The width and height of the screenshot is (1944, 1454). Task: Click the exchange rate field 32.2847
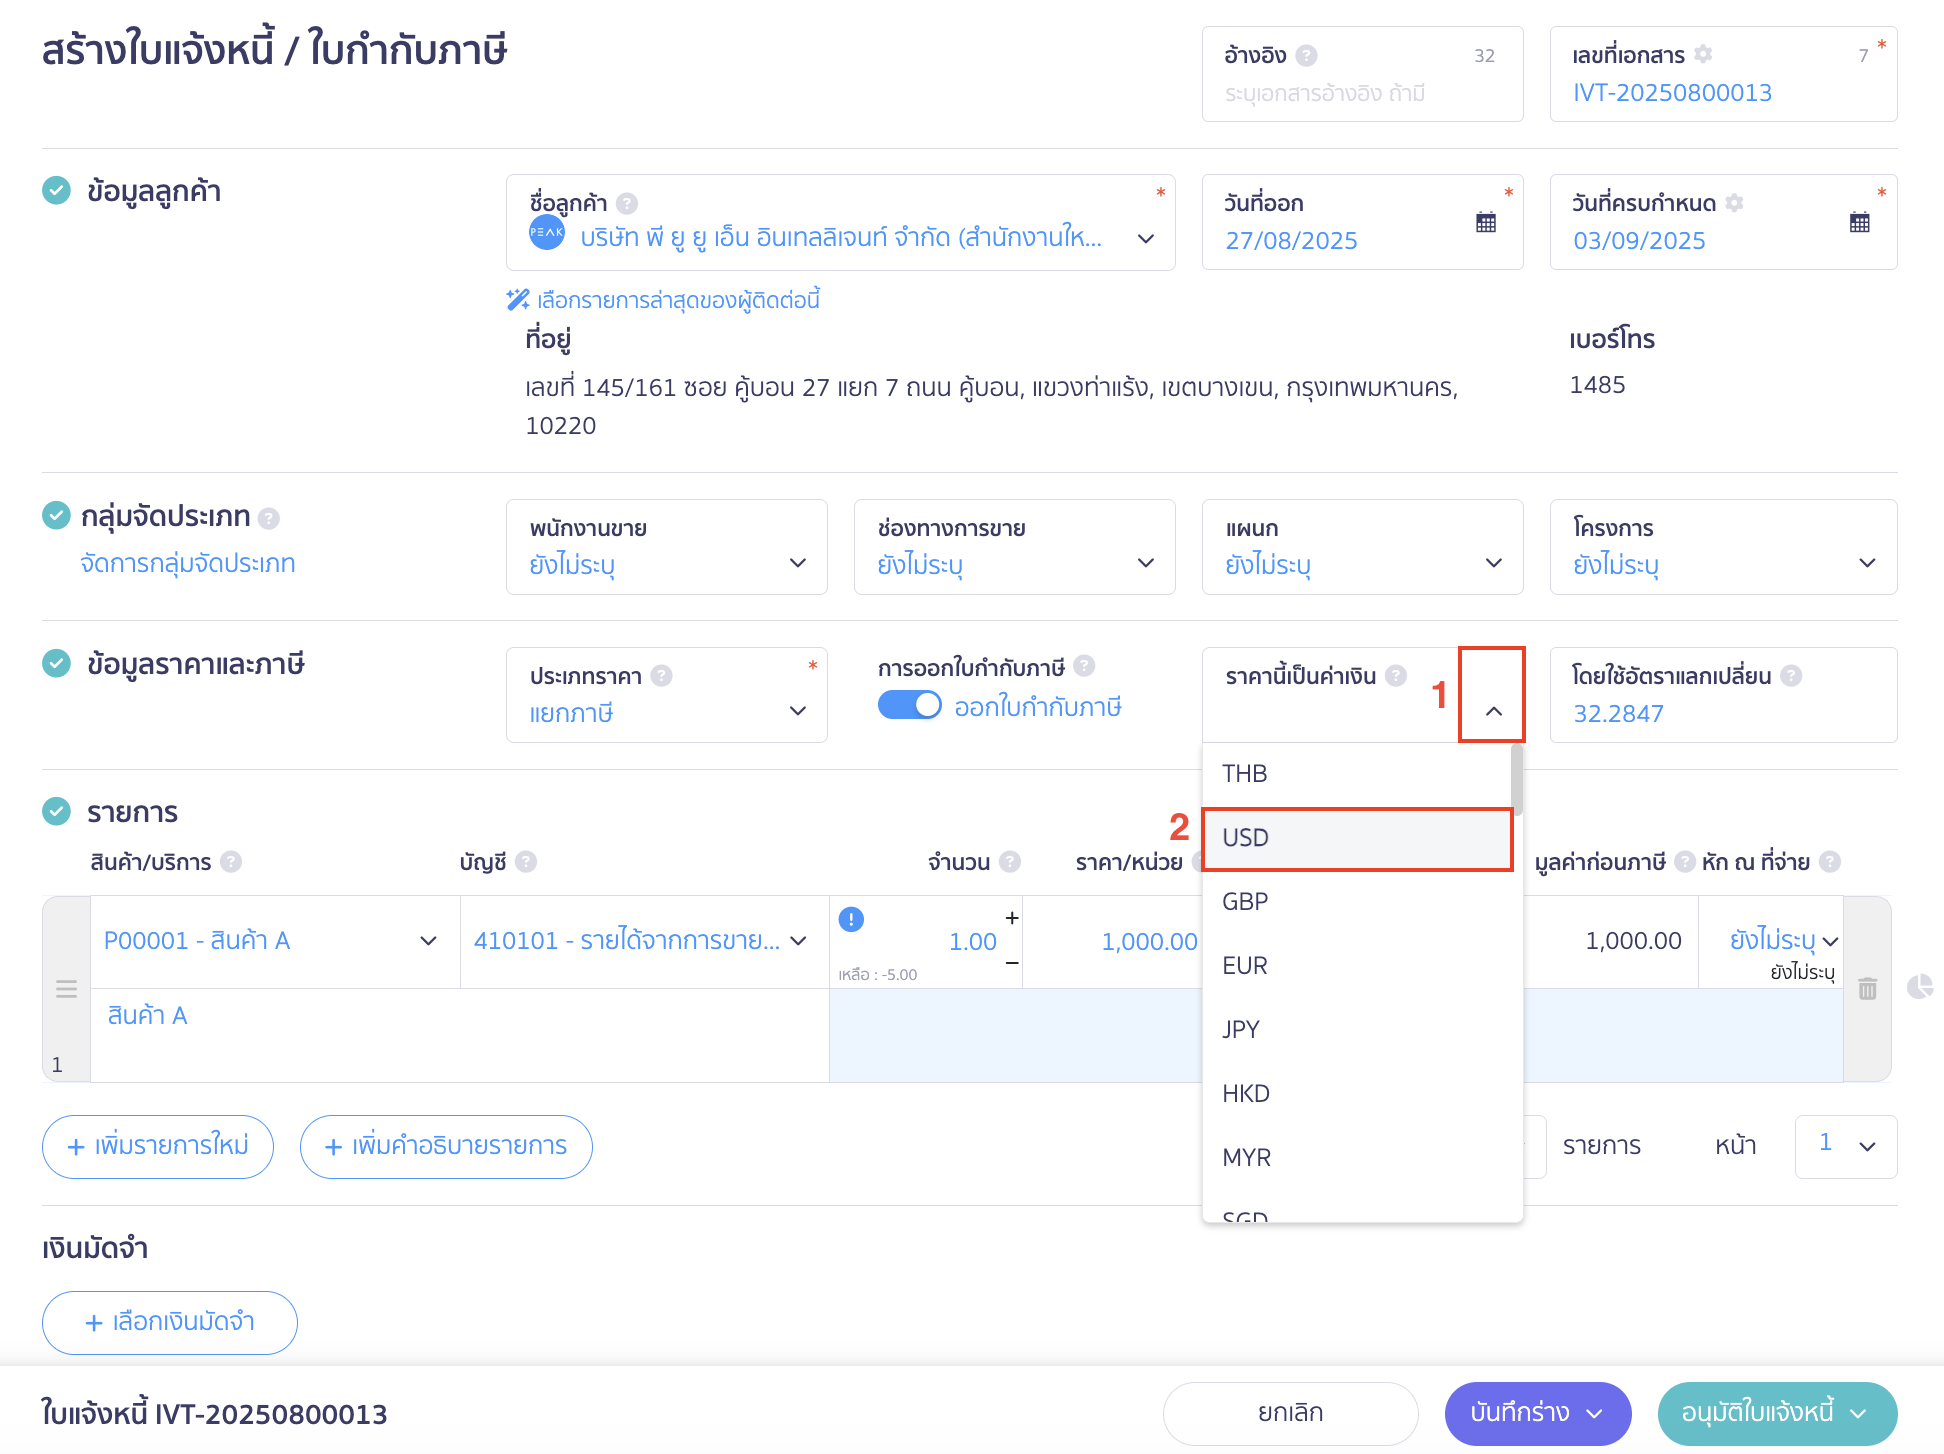click(1618, 713)
